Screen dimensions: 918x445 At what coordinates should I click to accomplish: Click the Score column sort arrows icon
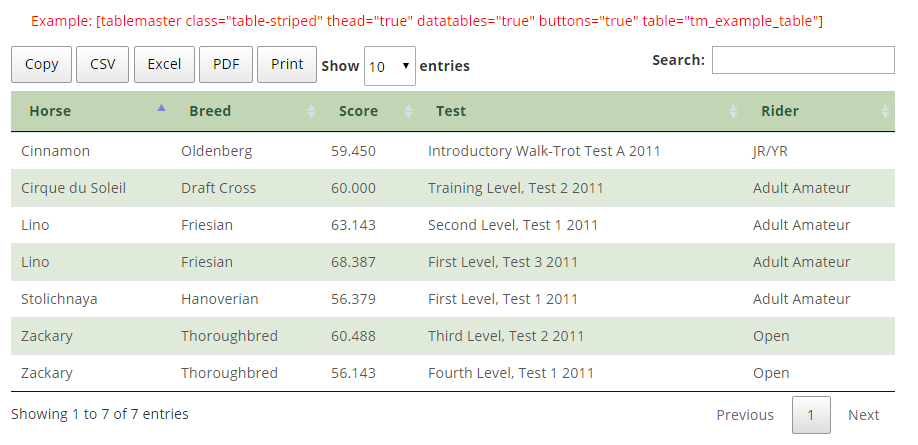click(409, 111)
